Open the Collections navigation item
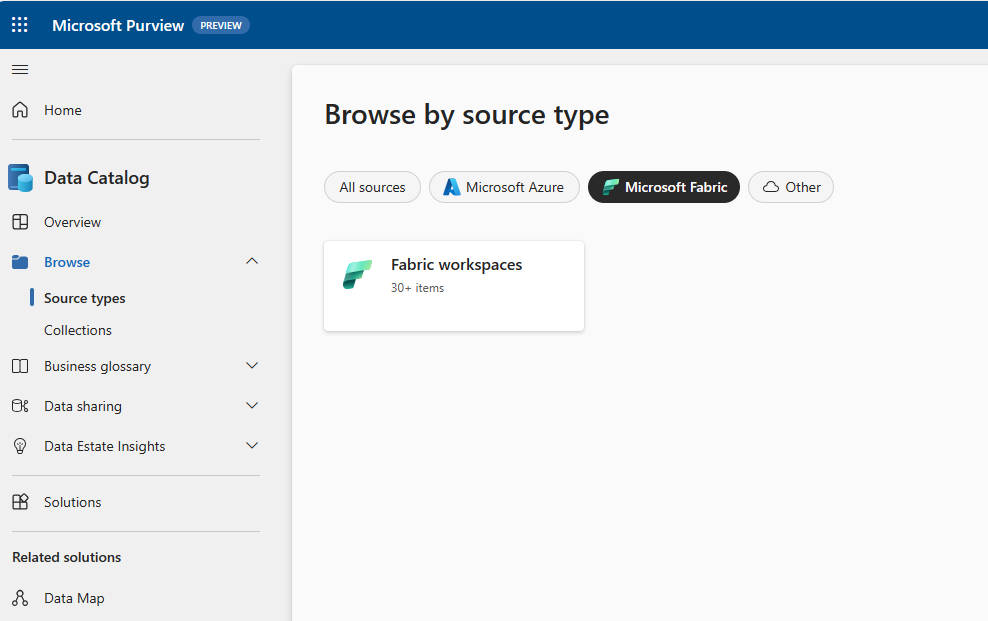This screenshot has height=621, width=988. tap(78, 330)
